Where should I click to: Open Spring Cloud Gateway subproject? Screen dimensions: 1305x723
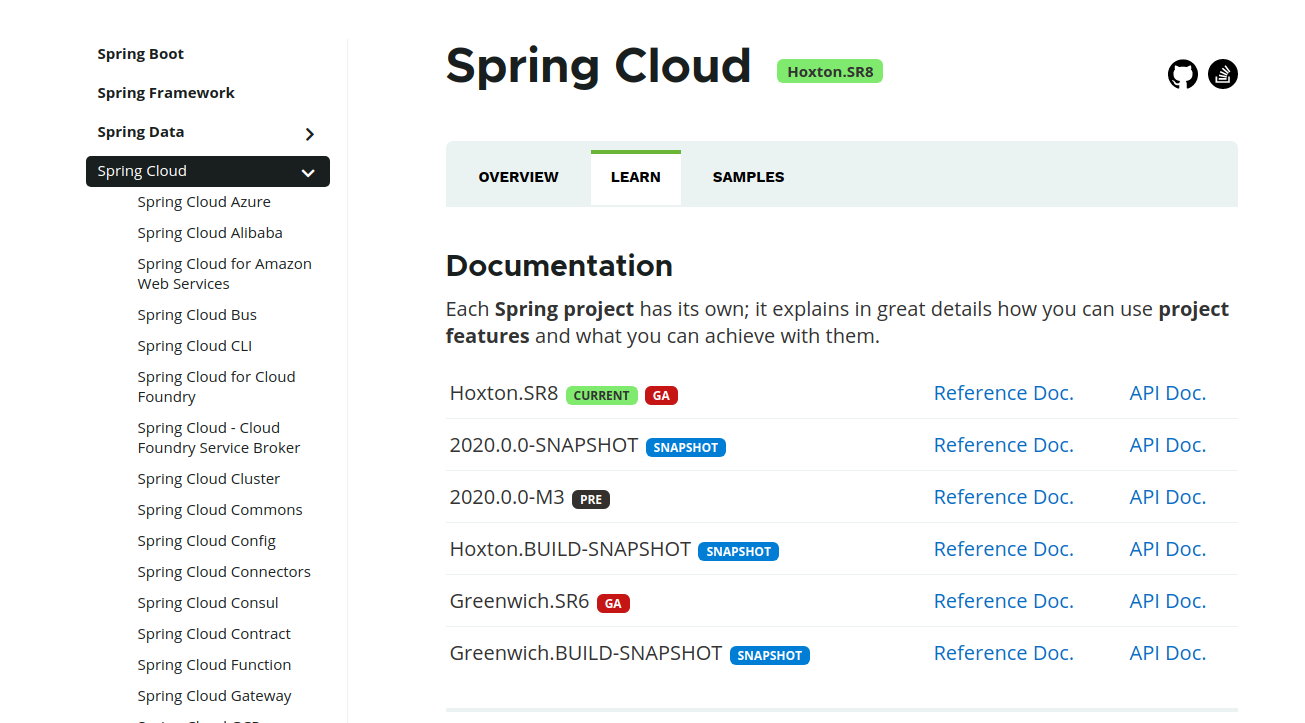[214, 696]
